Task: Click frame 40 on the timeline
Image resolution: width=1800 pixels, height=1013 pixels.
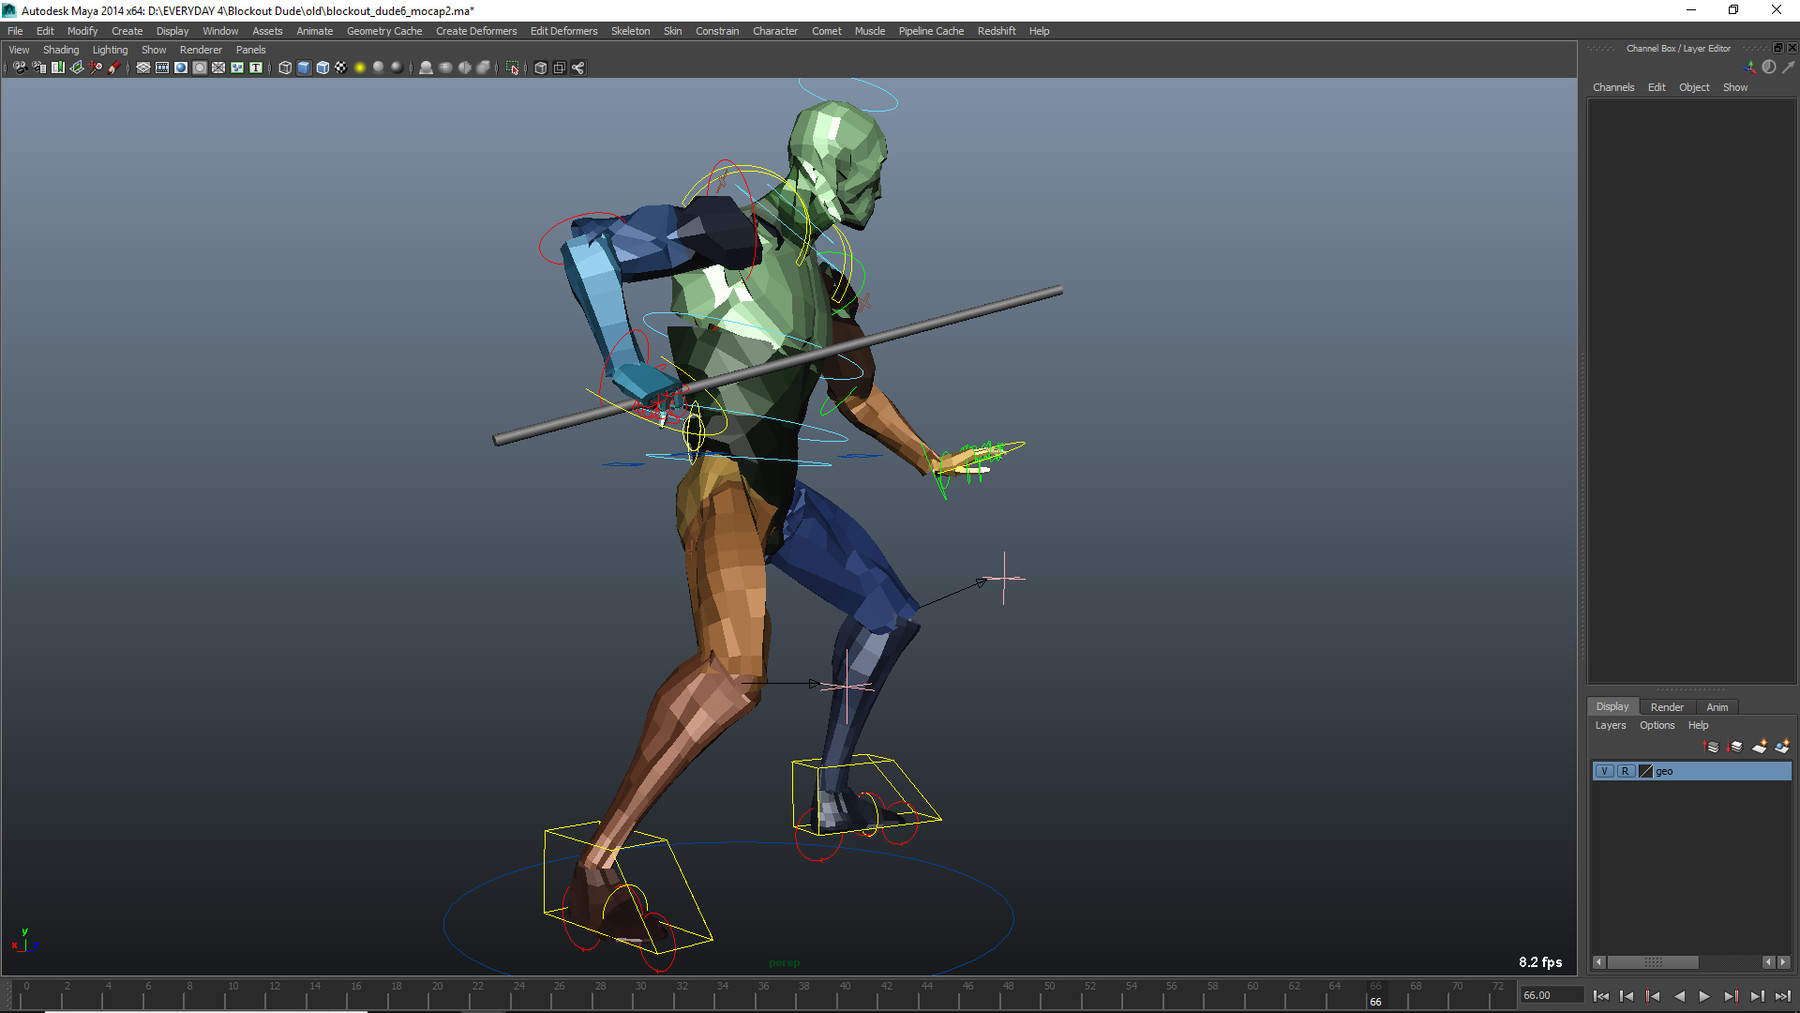Action: coord(845,986)
